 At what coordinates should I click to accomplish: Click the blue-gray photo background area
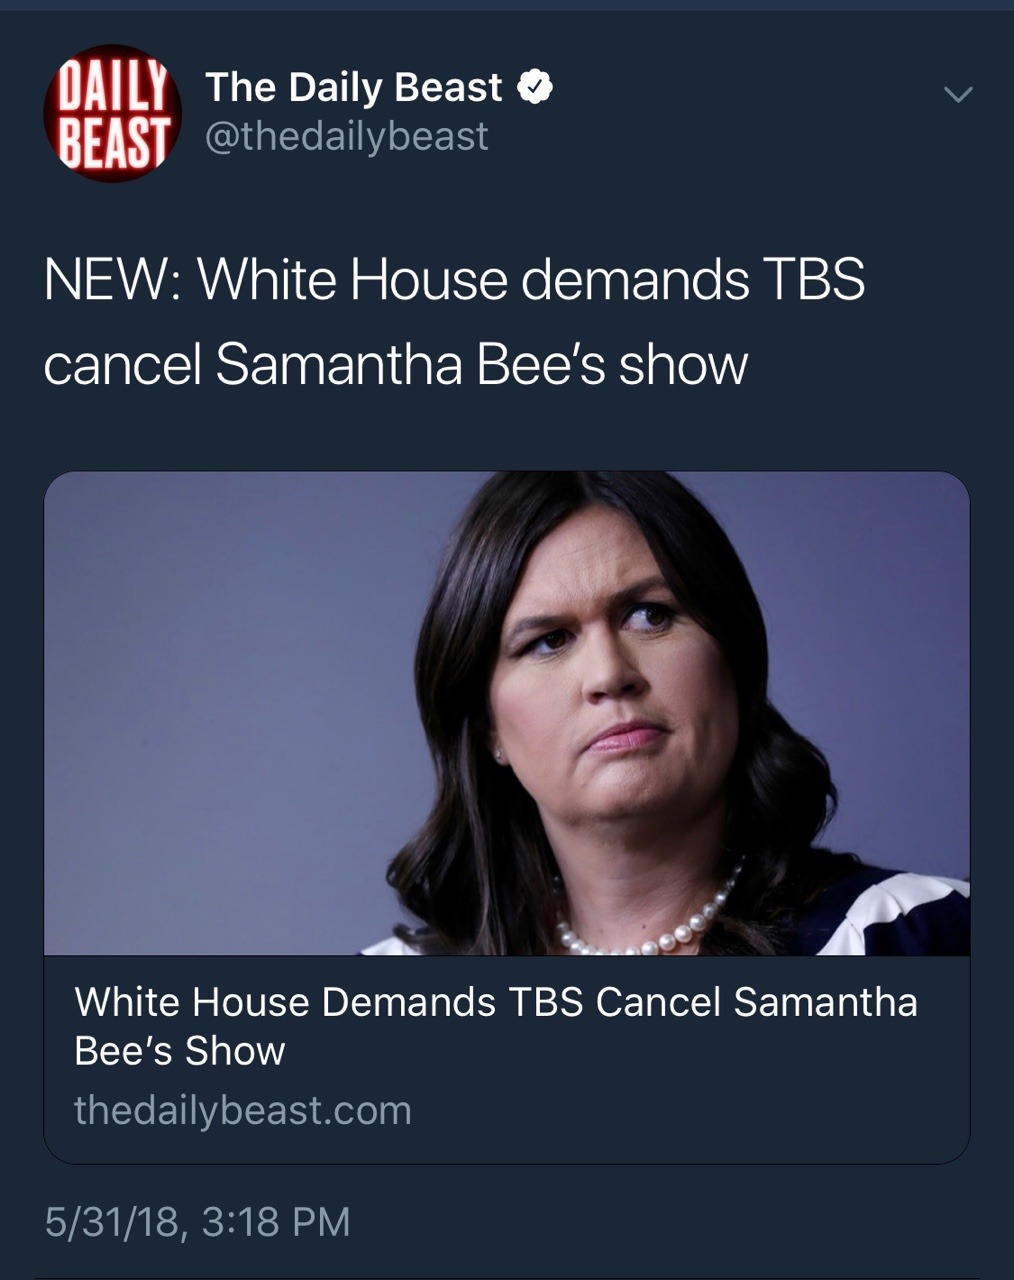pos(230,700)
